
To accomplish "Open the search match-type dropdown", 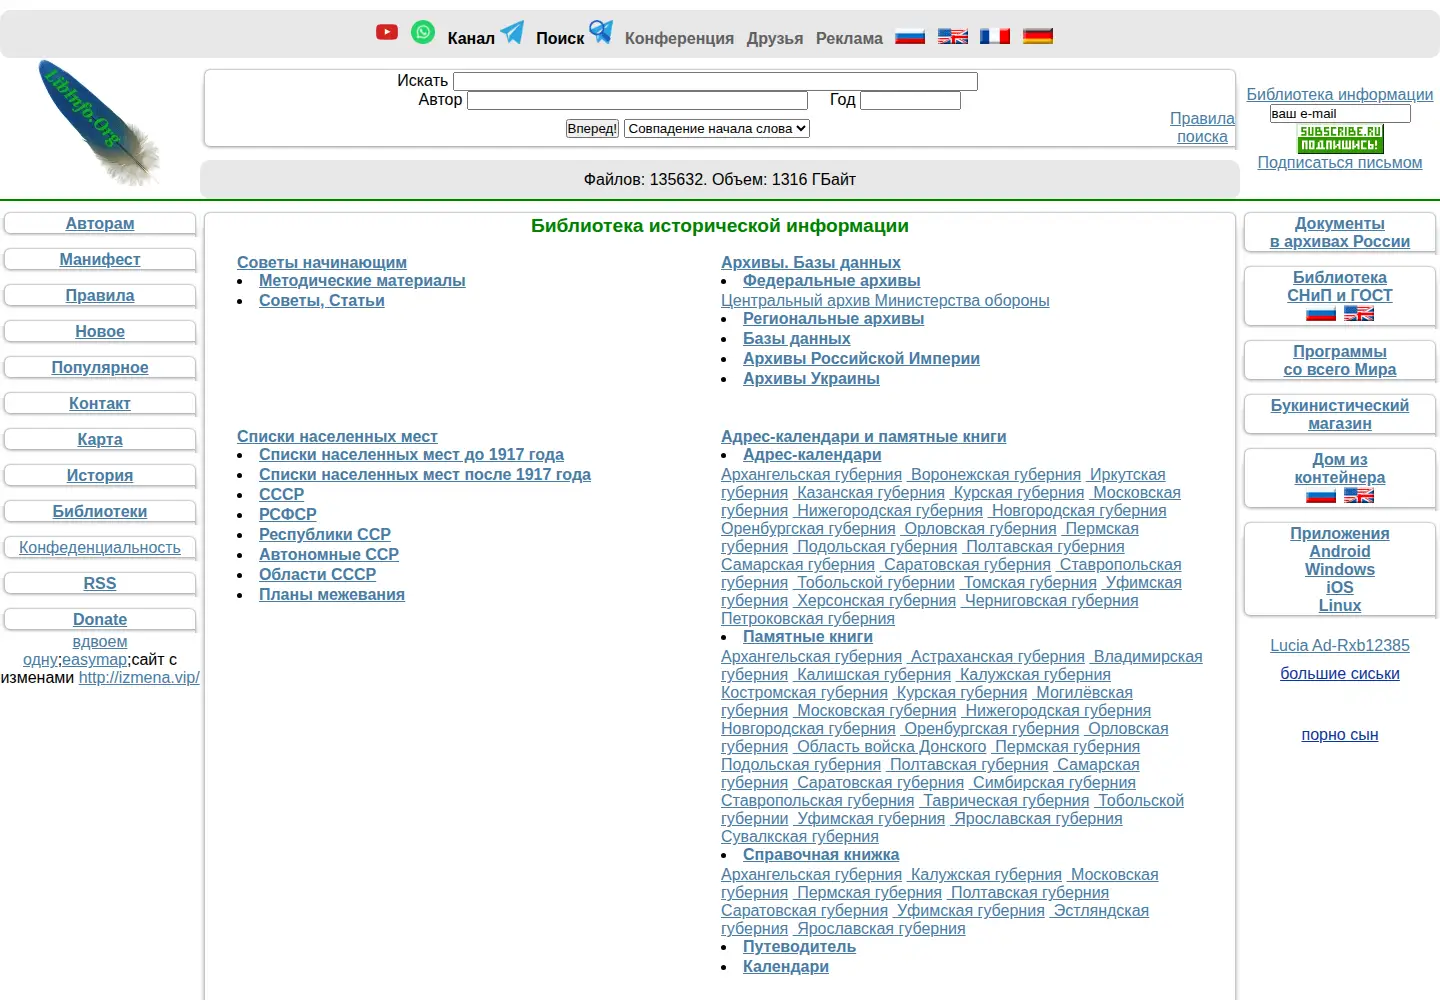I will click(717, 128).
